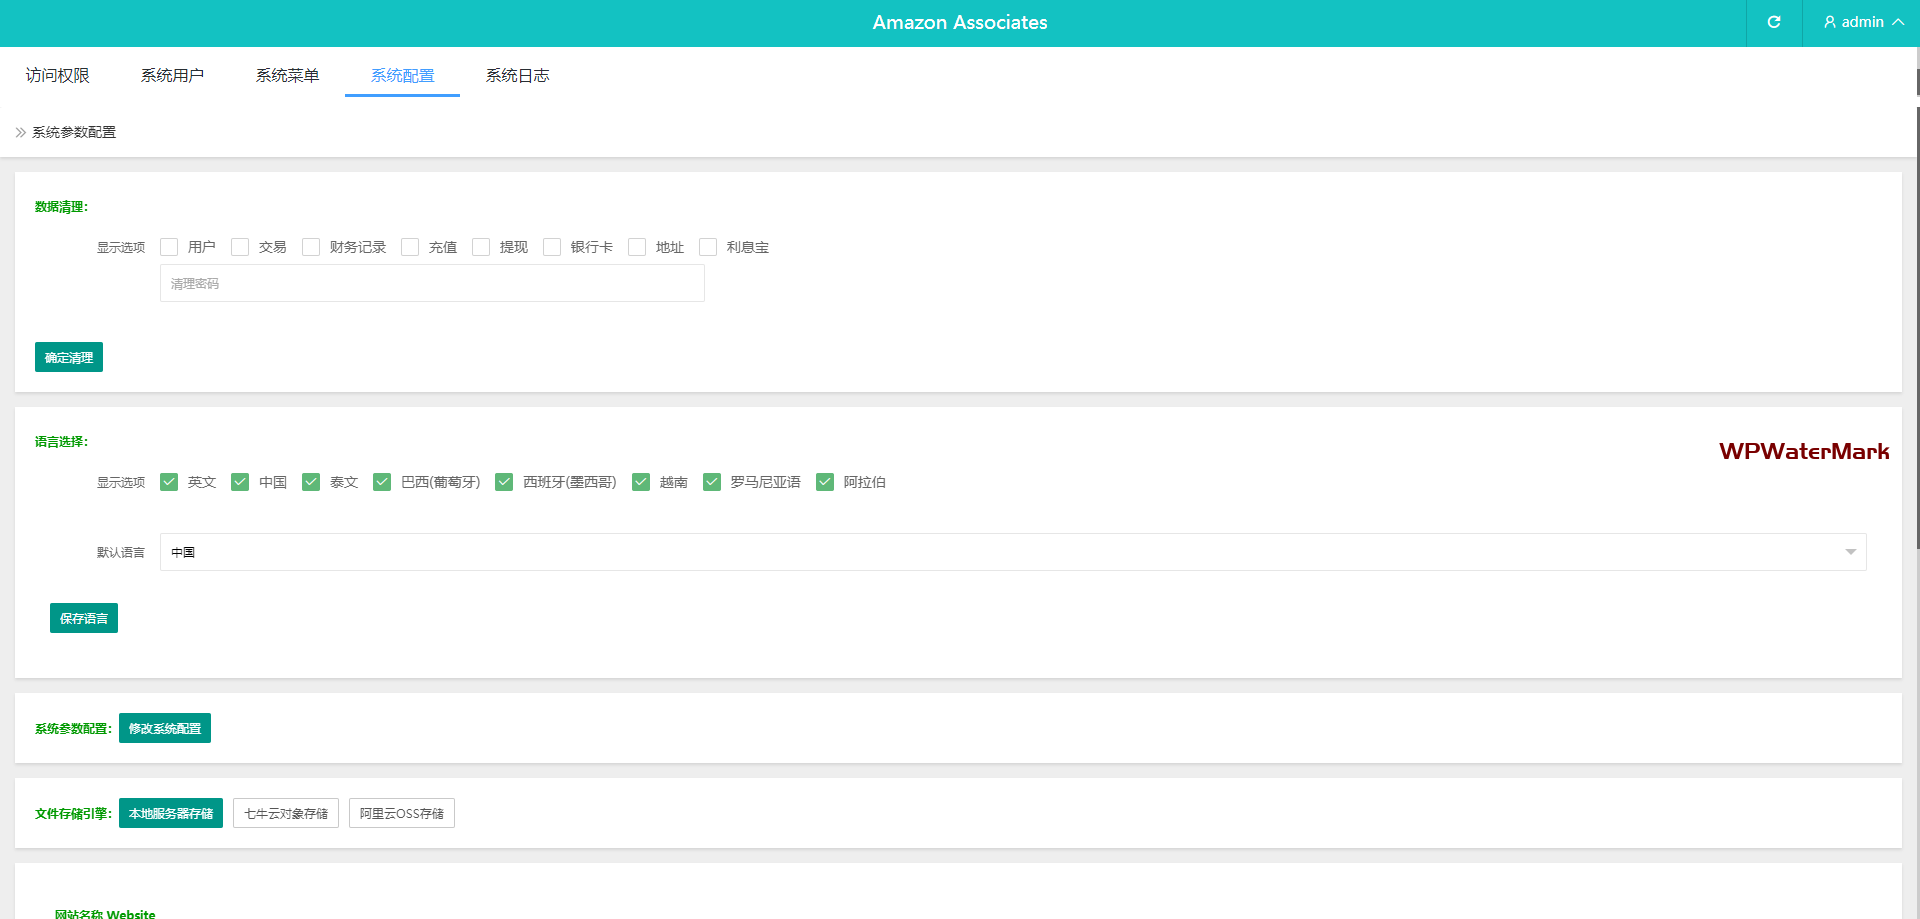Screen dimensions: 1920x919
Task: Go to the 系统菜单 tab
Action: tap(287, 75)
